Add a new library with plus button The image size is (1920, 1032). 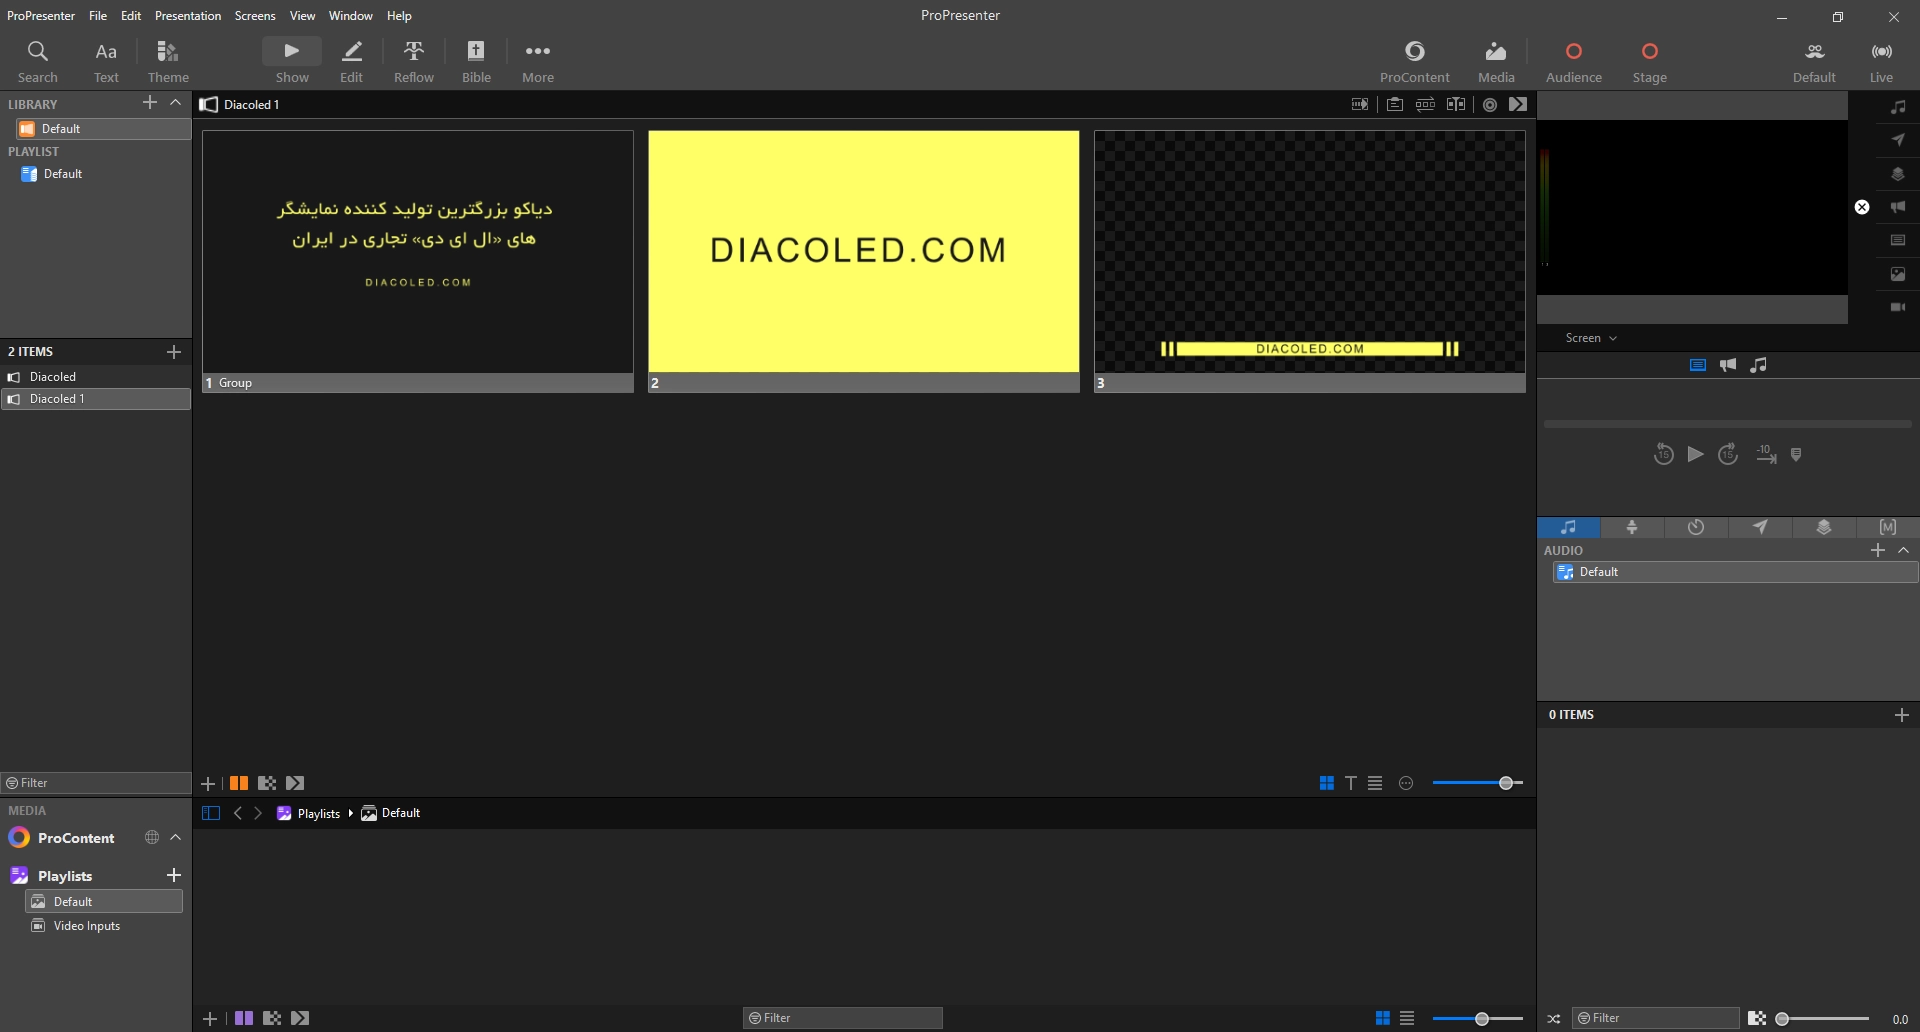pyautogui.click(x=150, y=103)
